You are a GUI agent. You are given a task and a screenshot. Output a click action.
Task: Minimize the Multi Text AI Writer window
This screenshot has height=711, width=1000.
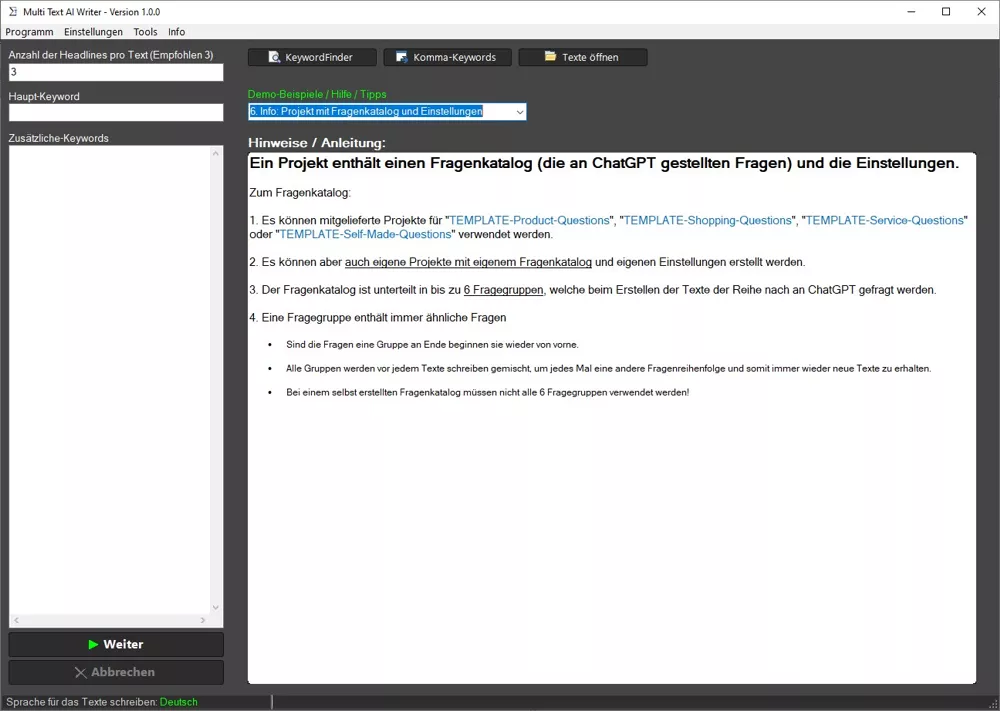911,11
